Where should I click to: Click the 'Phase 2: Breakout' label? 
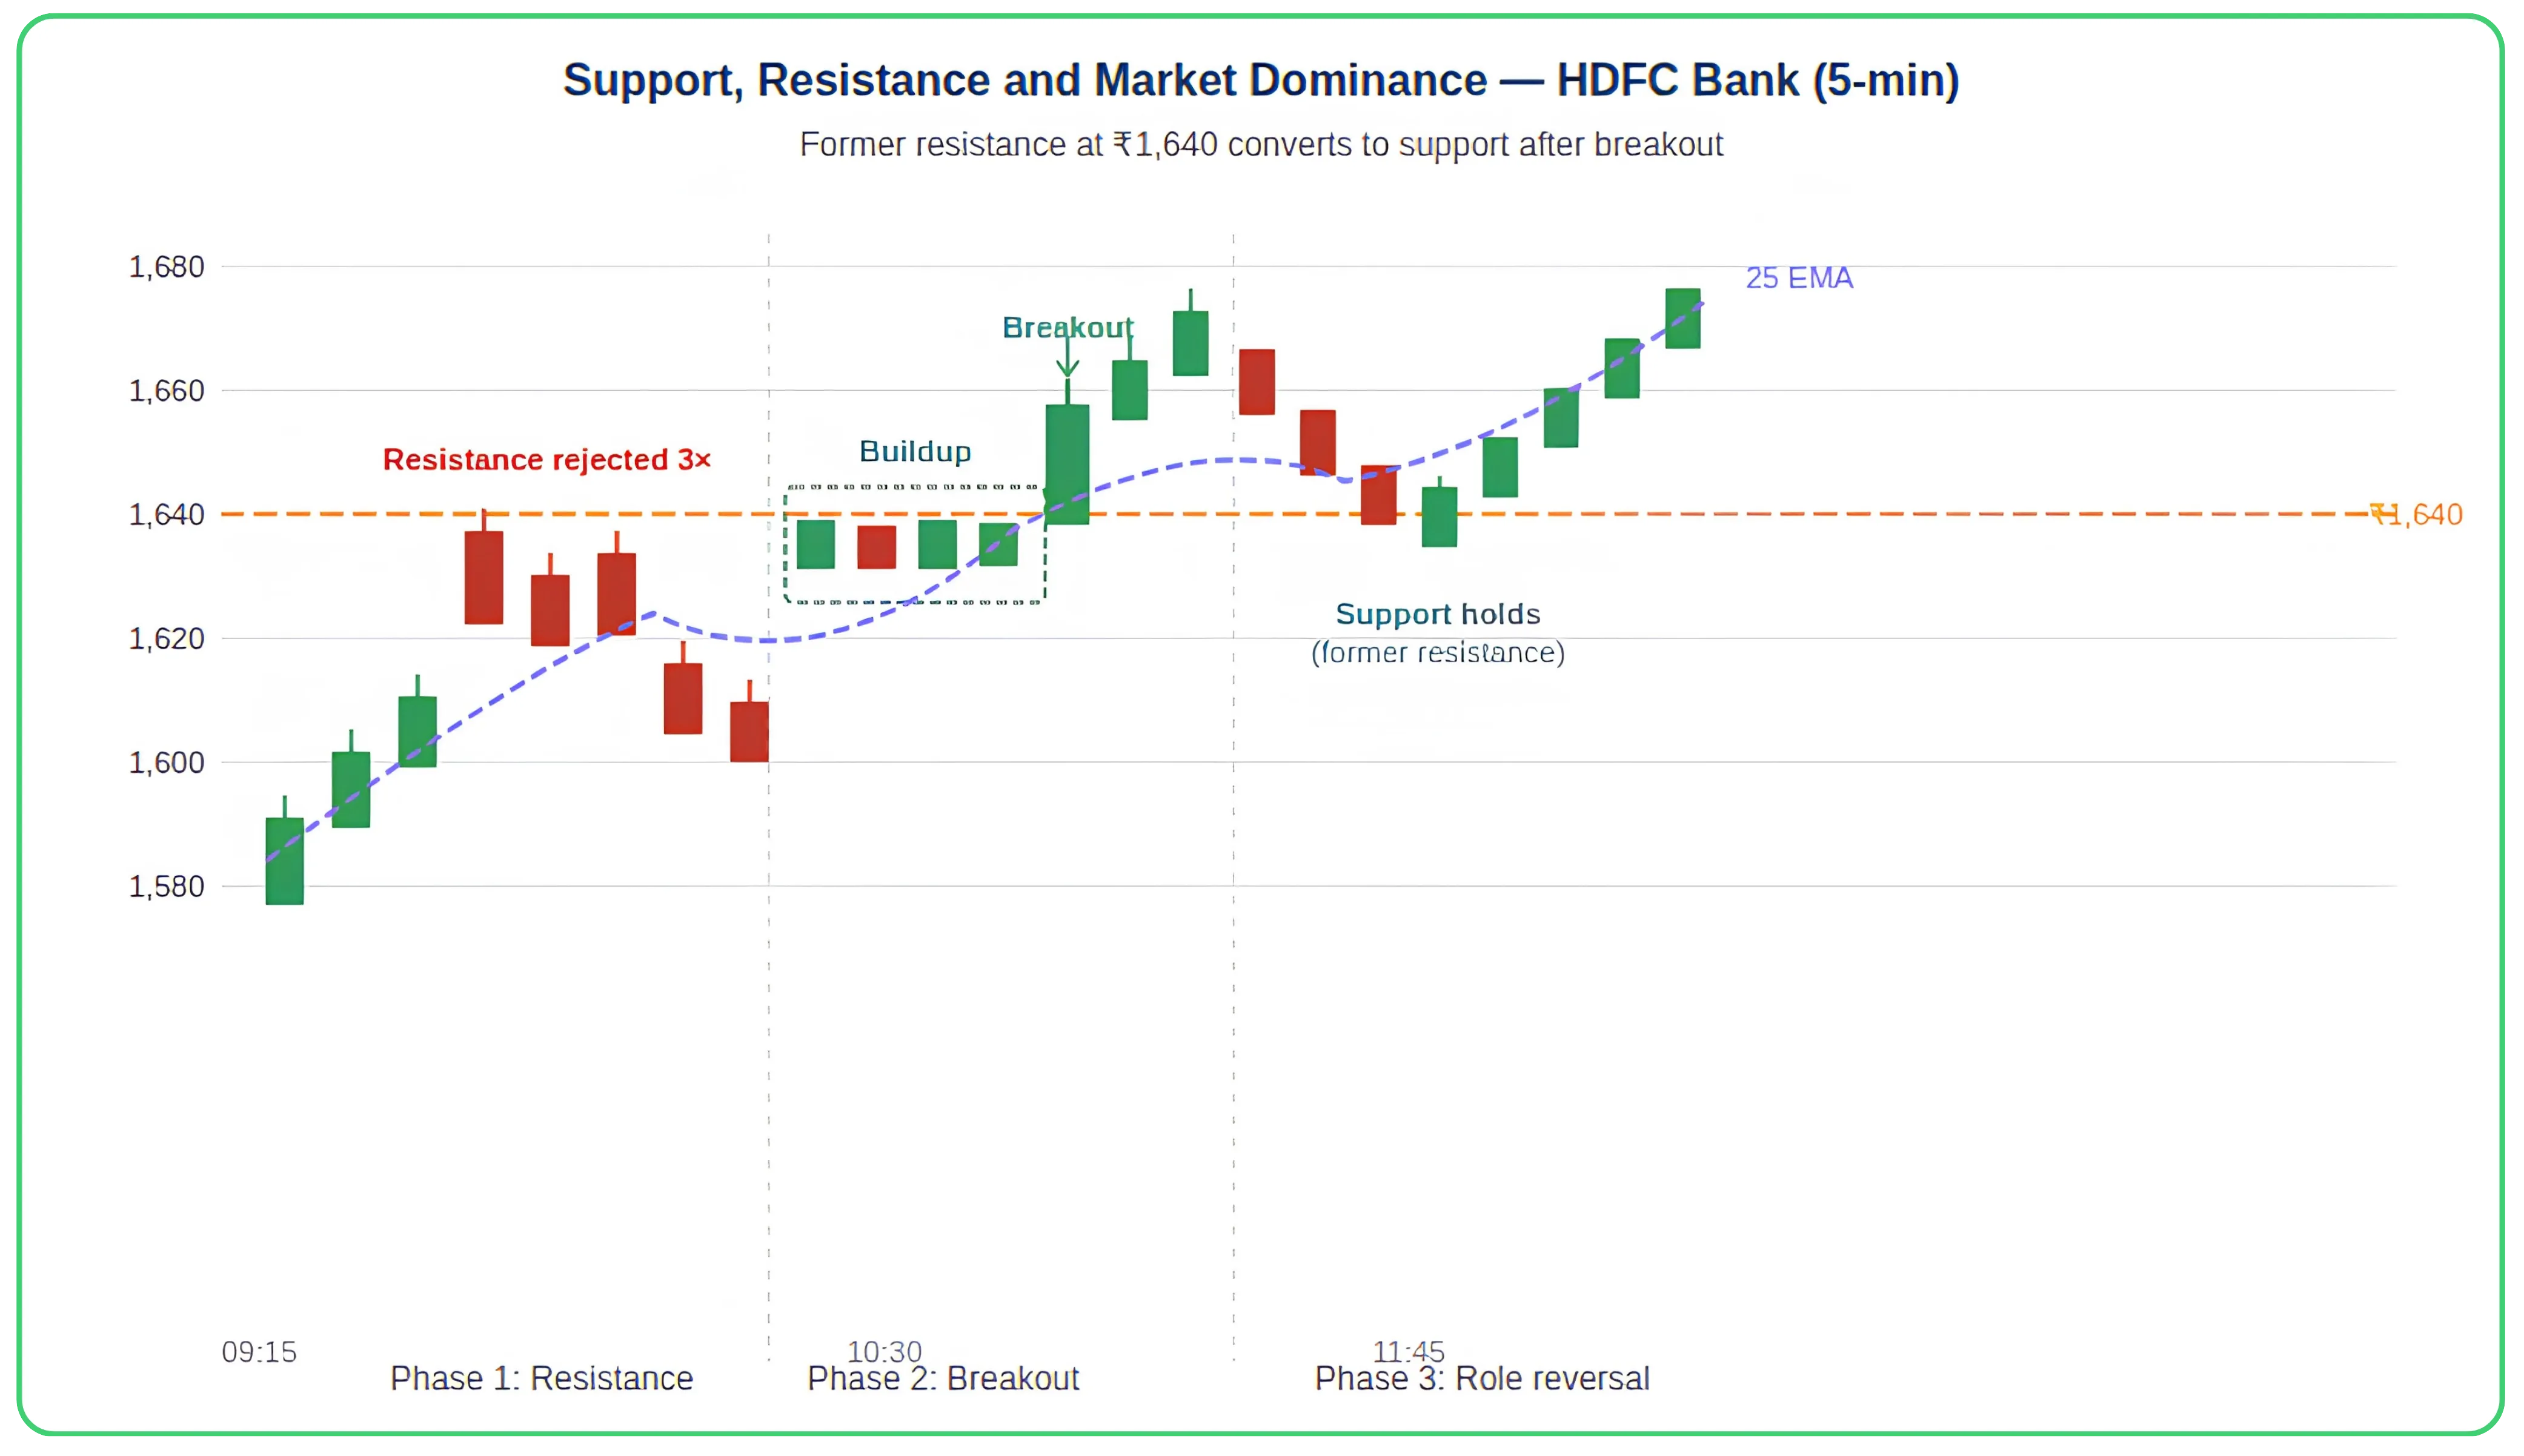(943, 1379)
